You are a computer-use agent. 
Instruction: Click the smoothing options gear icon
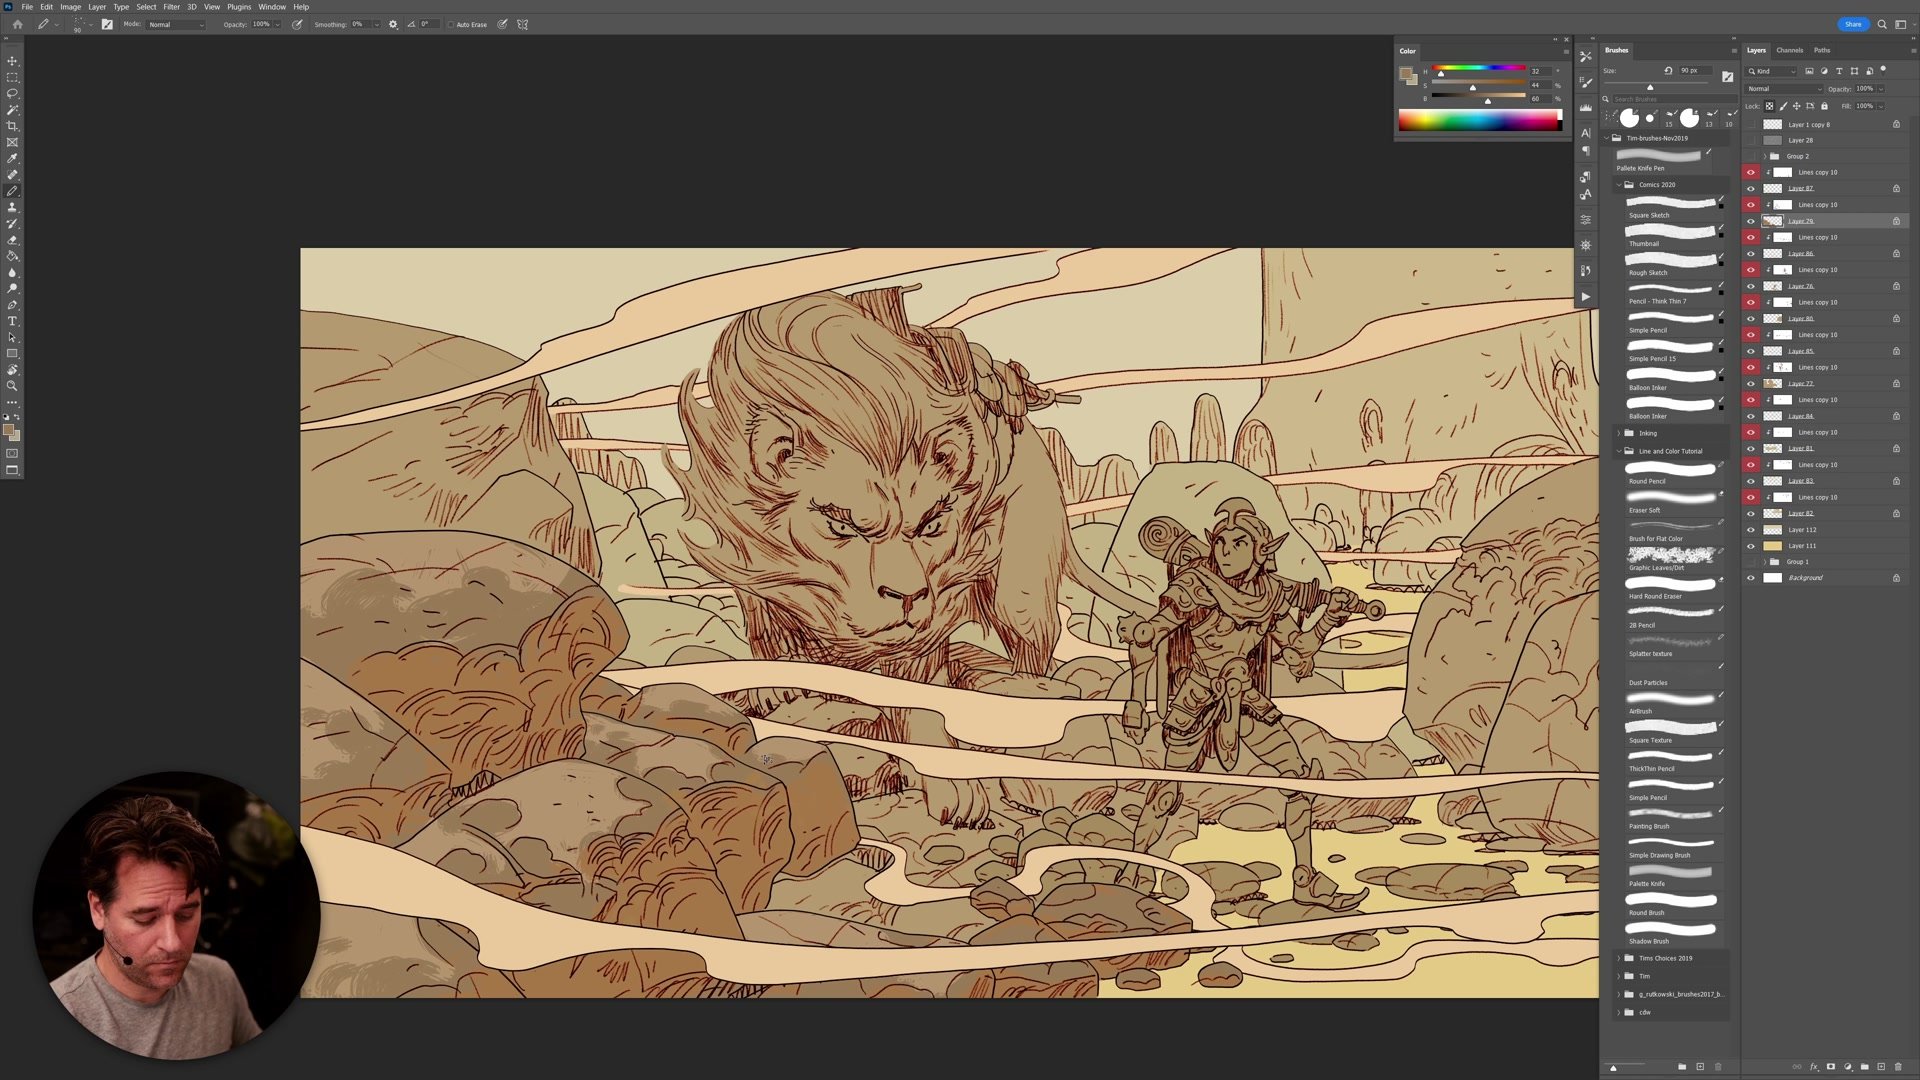pyautogui.click(x=393, y=24)
